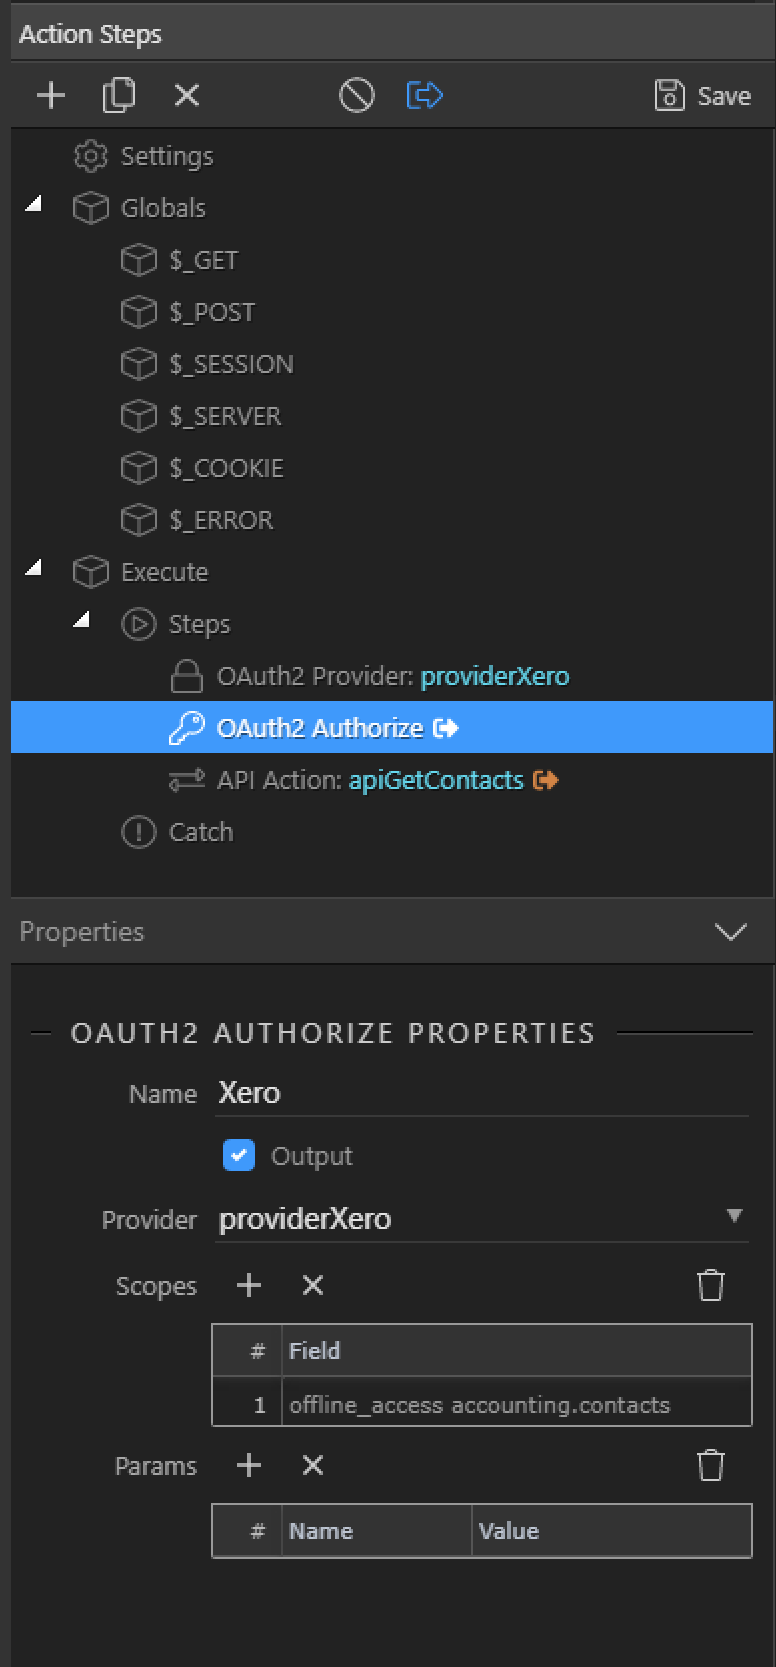Screen dimensions: 776x1667
Task: Add a new parameter row with plus icon
Action: (x=247, y=1465)
